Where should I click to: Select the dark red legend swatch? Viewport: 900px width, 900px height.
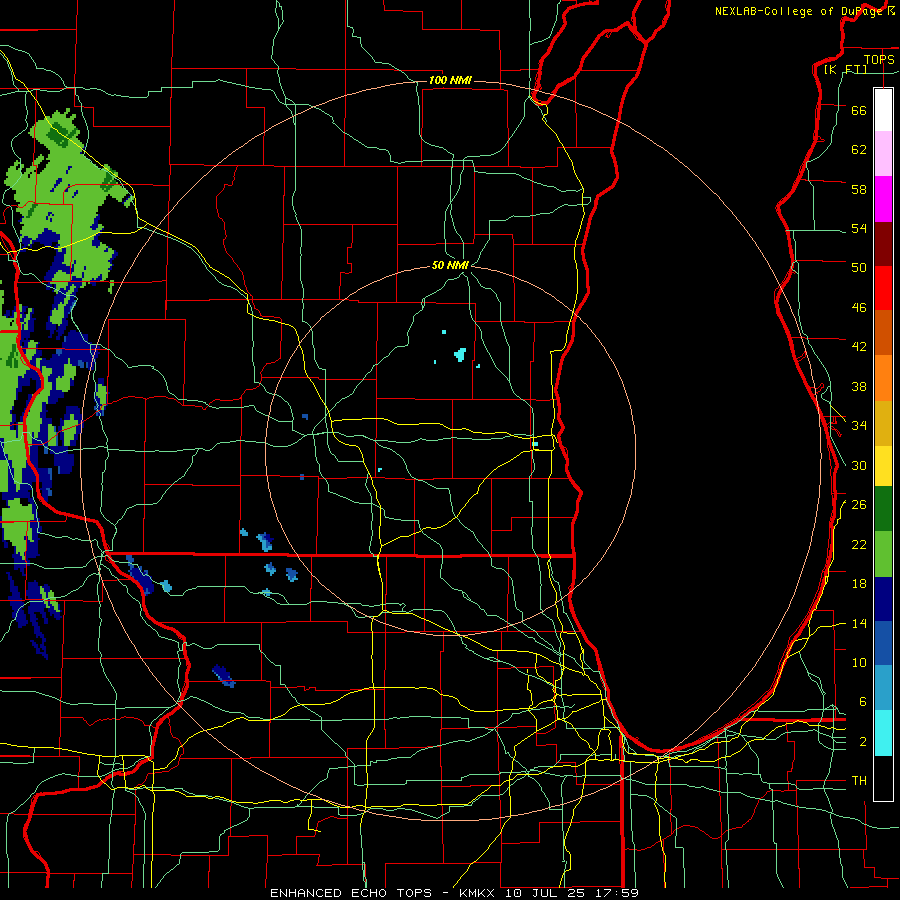pyautogui.click(x=883, y=243)
